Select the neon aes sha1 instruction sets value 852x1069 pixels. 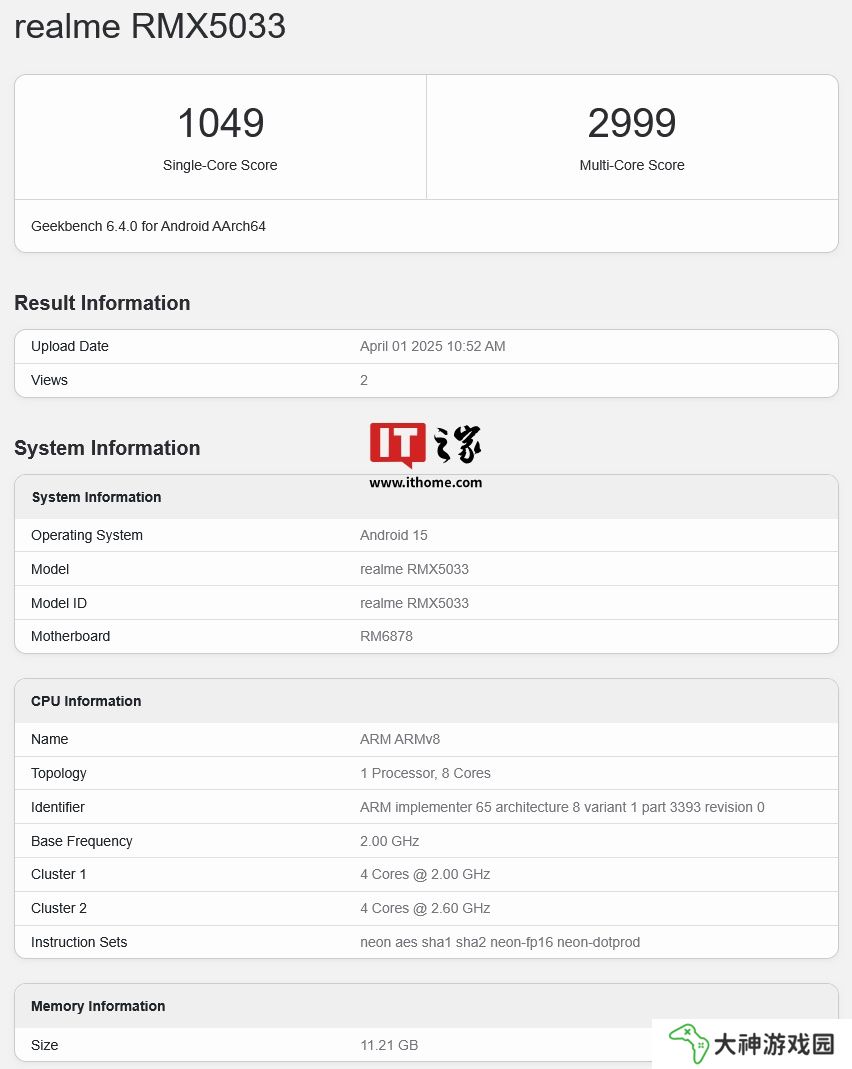500,942
